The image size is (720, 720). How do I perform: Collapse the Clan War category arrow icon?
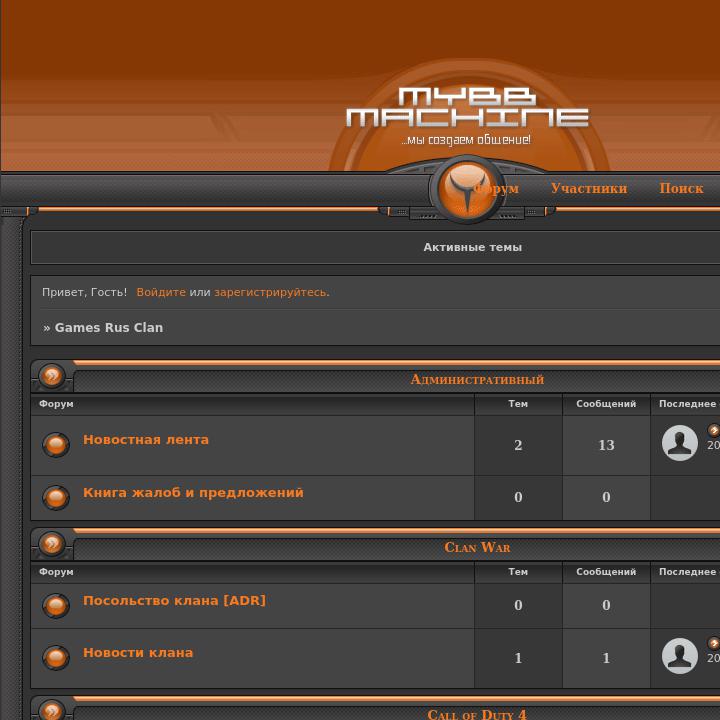(x=52, y=544)
